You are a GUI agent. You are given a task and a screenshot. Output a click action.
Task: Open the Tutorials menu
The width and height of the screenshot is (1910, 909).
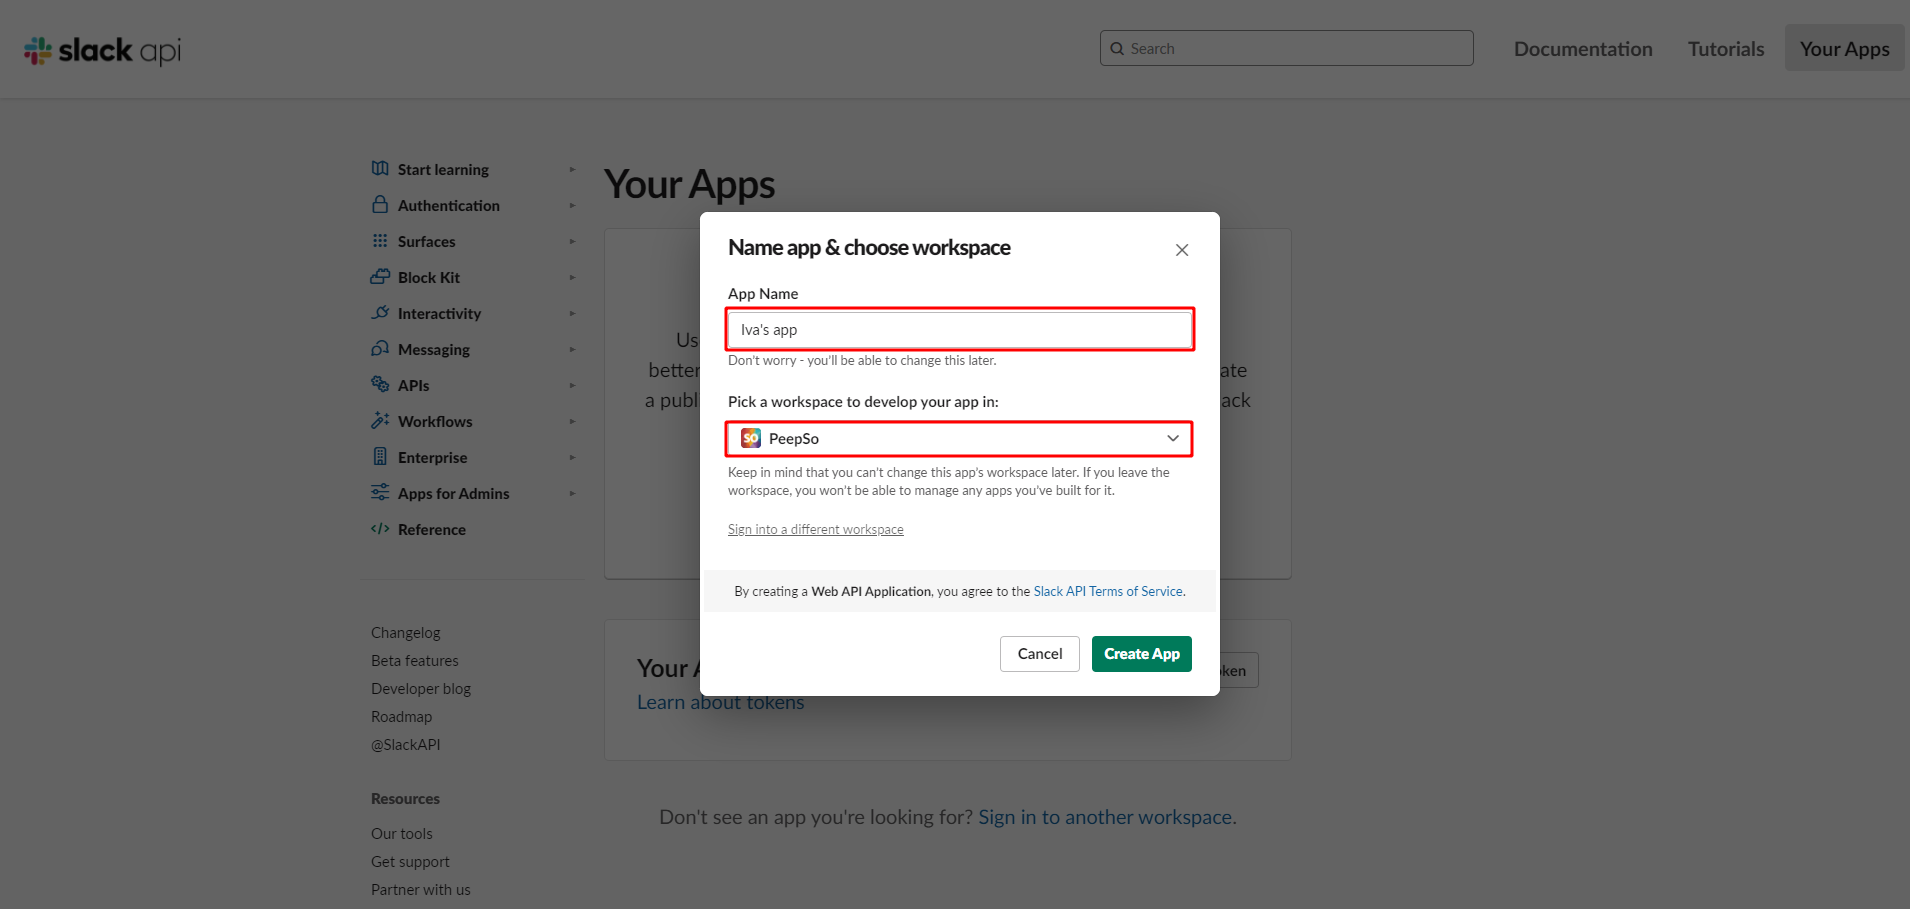pos(1726,49)
